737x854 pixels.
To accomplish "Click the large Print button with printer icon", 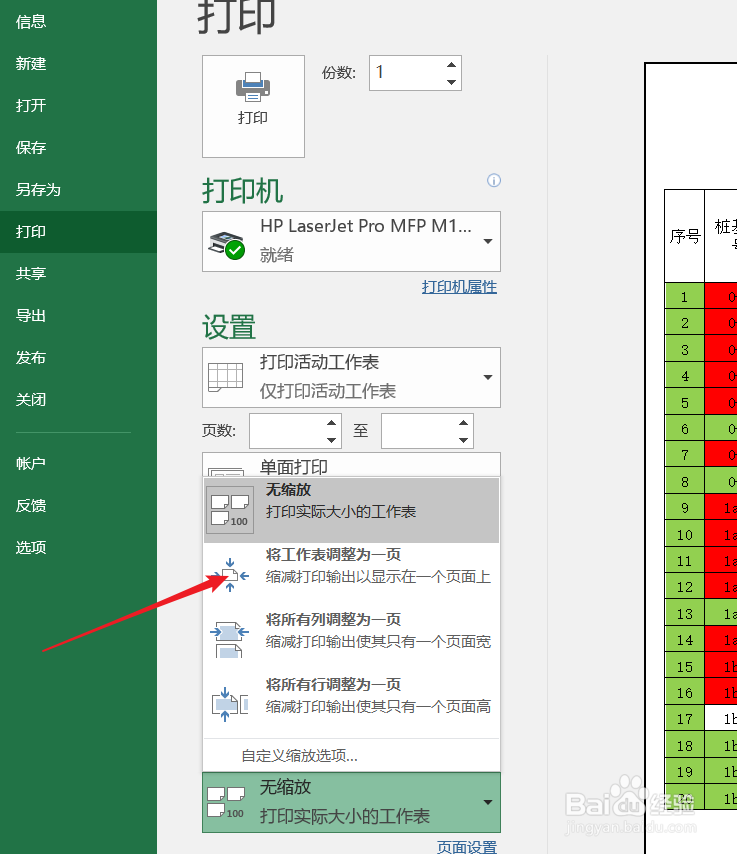I will point(253,106).
